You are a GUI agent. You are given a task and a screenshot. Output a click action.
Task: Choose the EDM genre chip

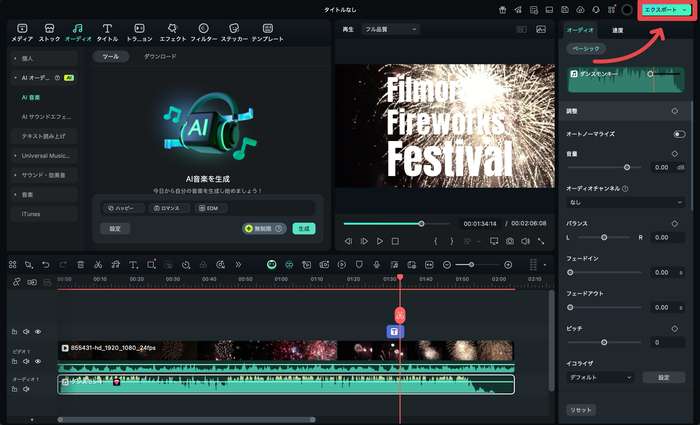pos(211,208)
